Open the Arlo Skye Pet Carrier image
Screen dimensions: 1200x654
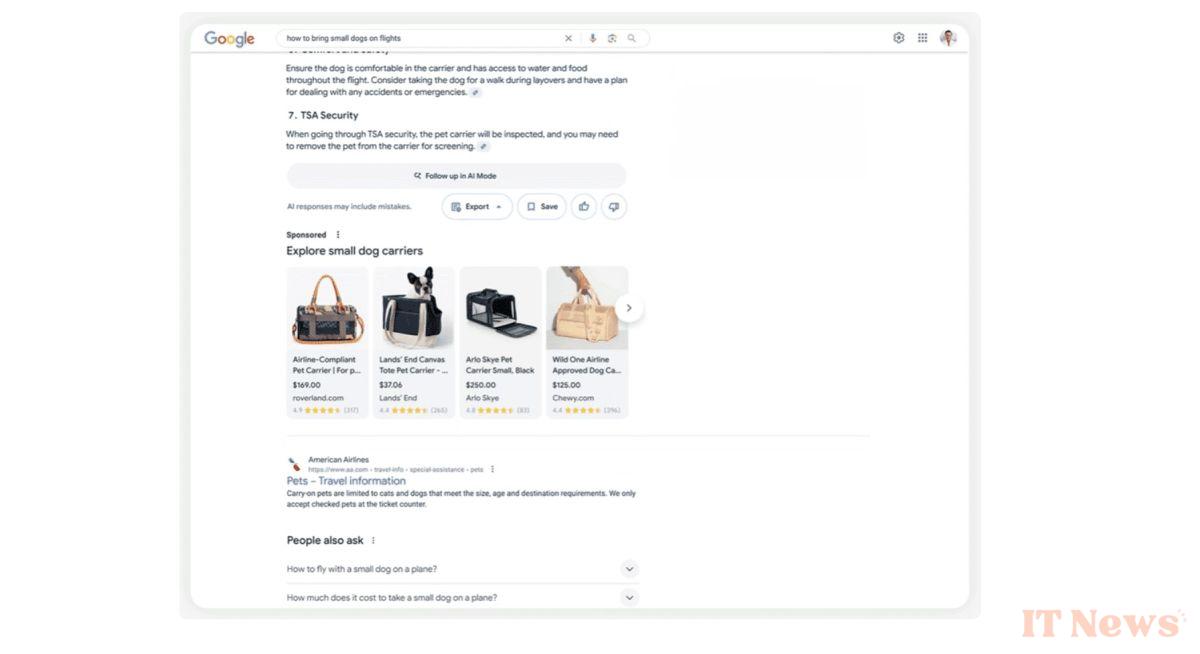501,308
